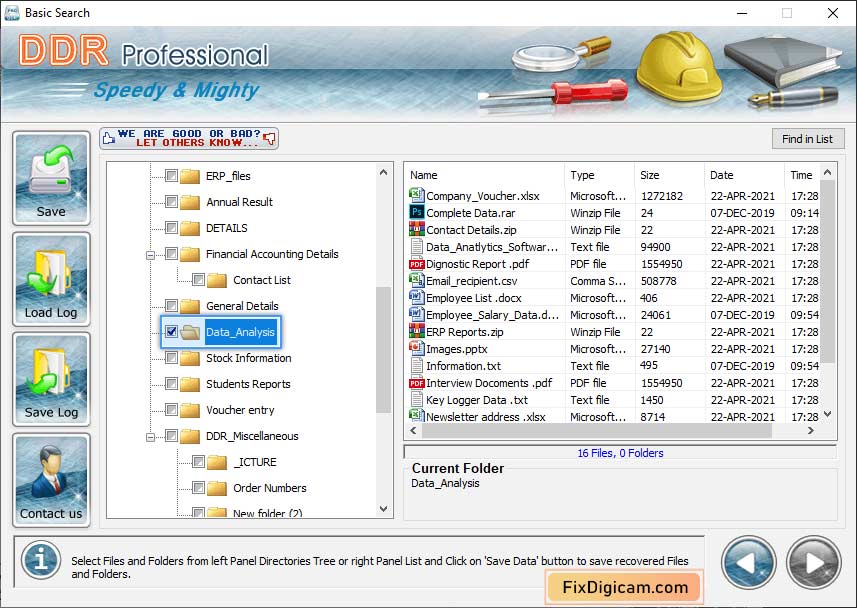Click the file list scroll left arrow
857x608 pixels.
coord(413,430)
